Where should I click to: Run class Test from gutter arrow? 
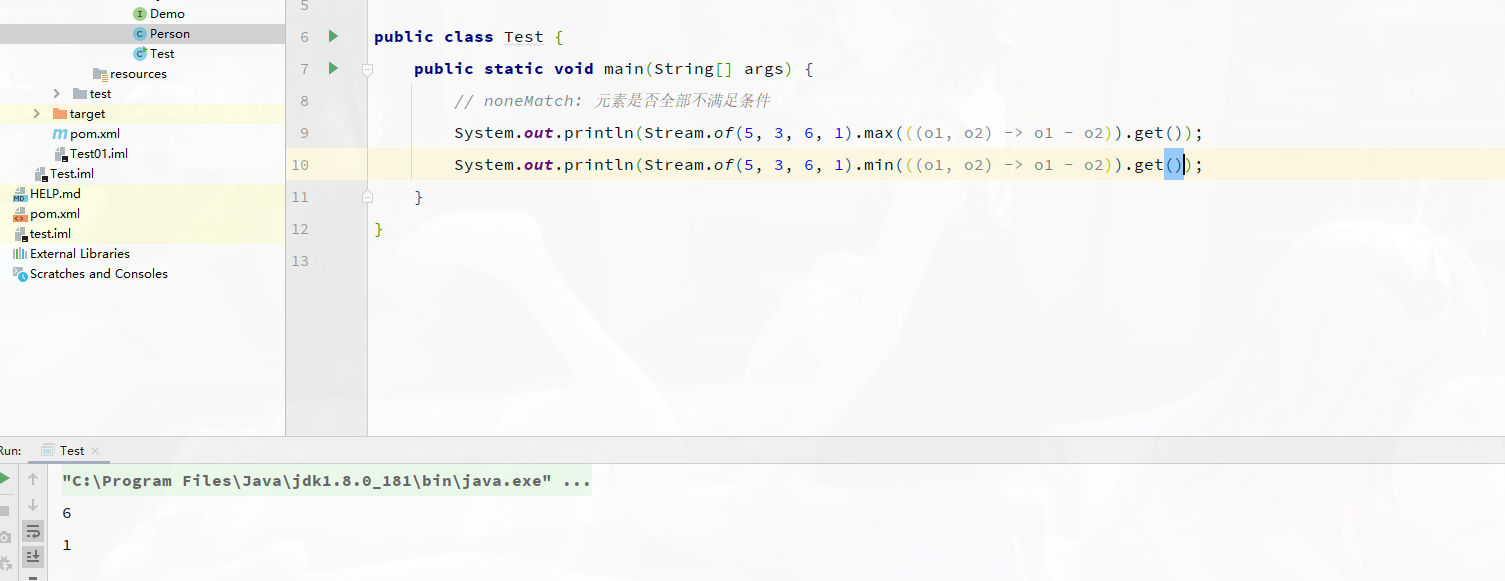(333, 36)
